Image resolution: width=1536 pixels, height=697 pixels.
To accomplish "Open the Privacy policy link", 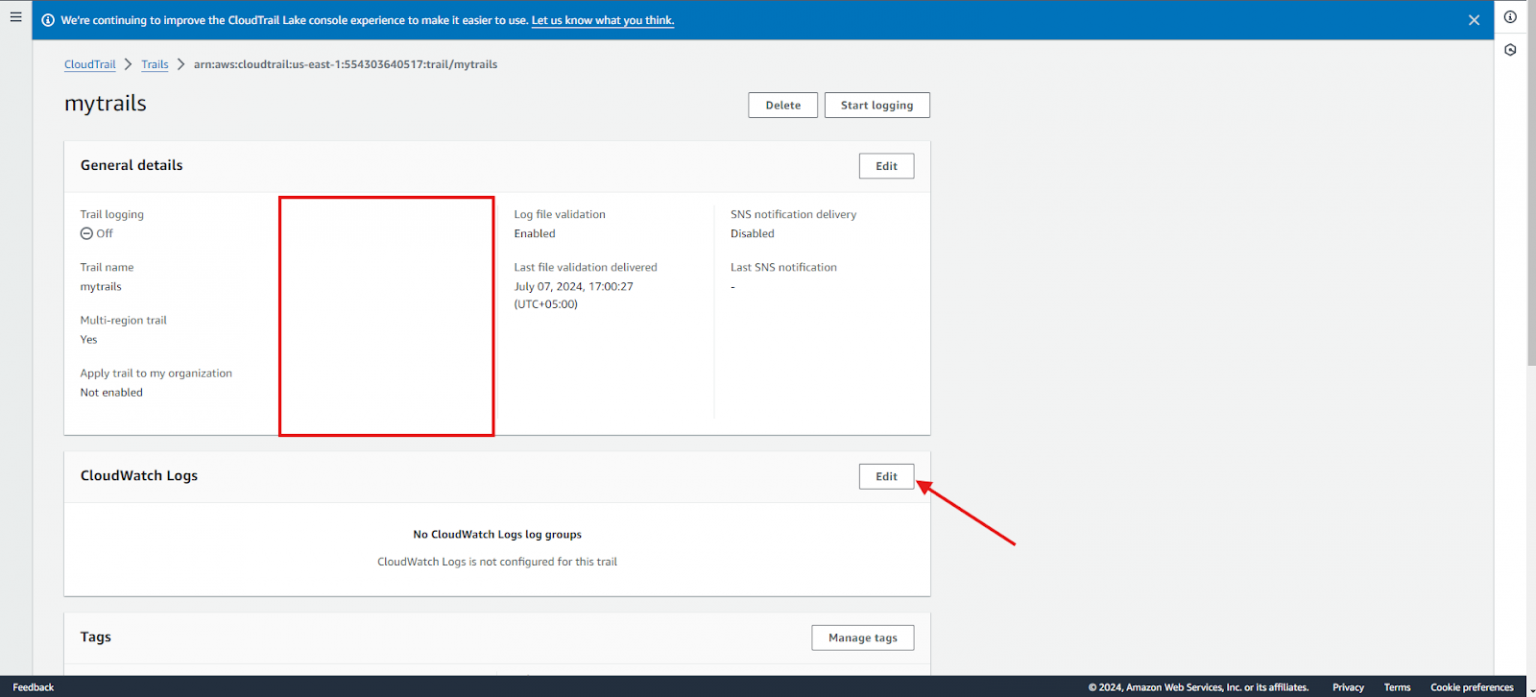I will point(1347,687).
